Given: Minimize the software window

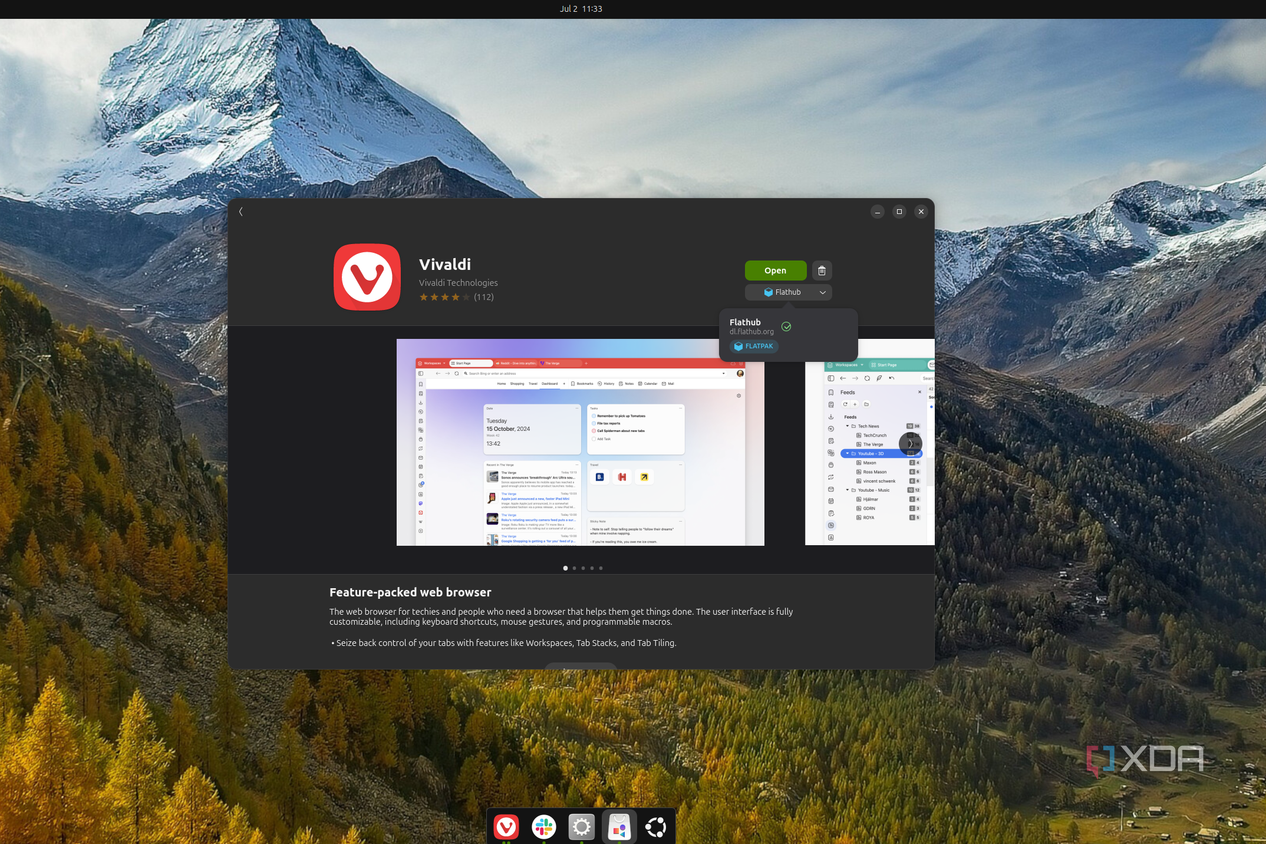Looking at the screenshot, I should click(x=877, y=211).
